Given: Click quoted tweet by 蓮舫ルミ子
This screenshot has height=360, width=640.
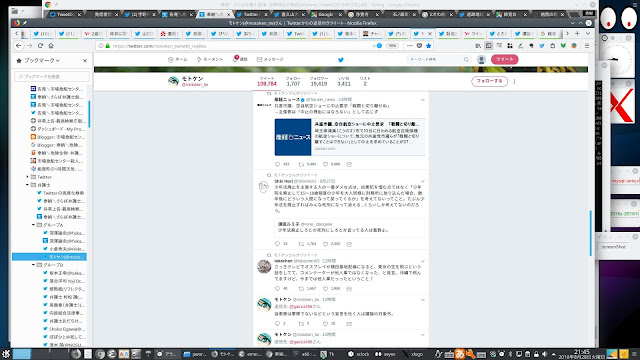Looking at the screenshot, I should pos(349,227).
